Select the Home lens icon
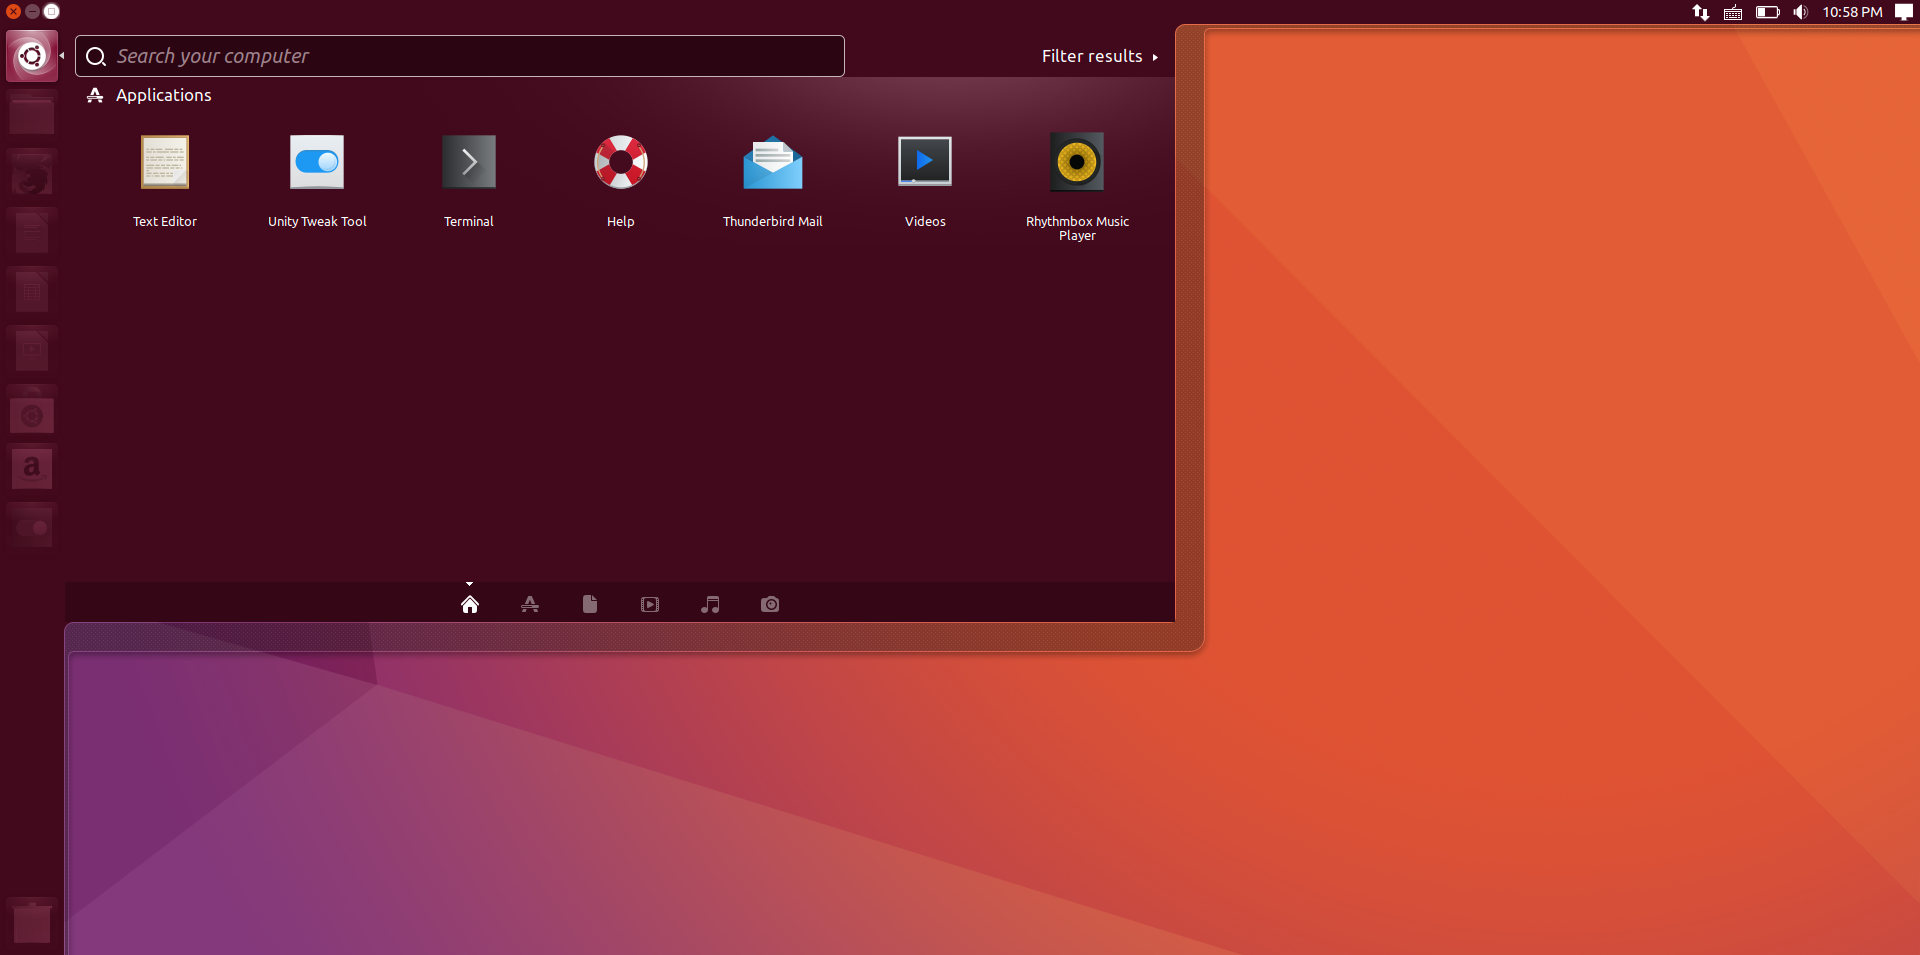Viewport: 1920px width, 955px height. click(x=470, y=604)
